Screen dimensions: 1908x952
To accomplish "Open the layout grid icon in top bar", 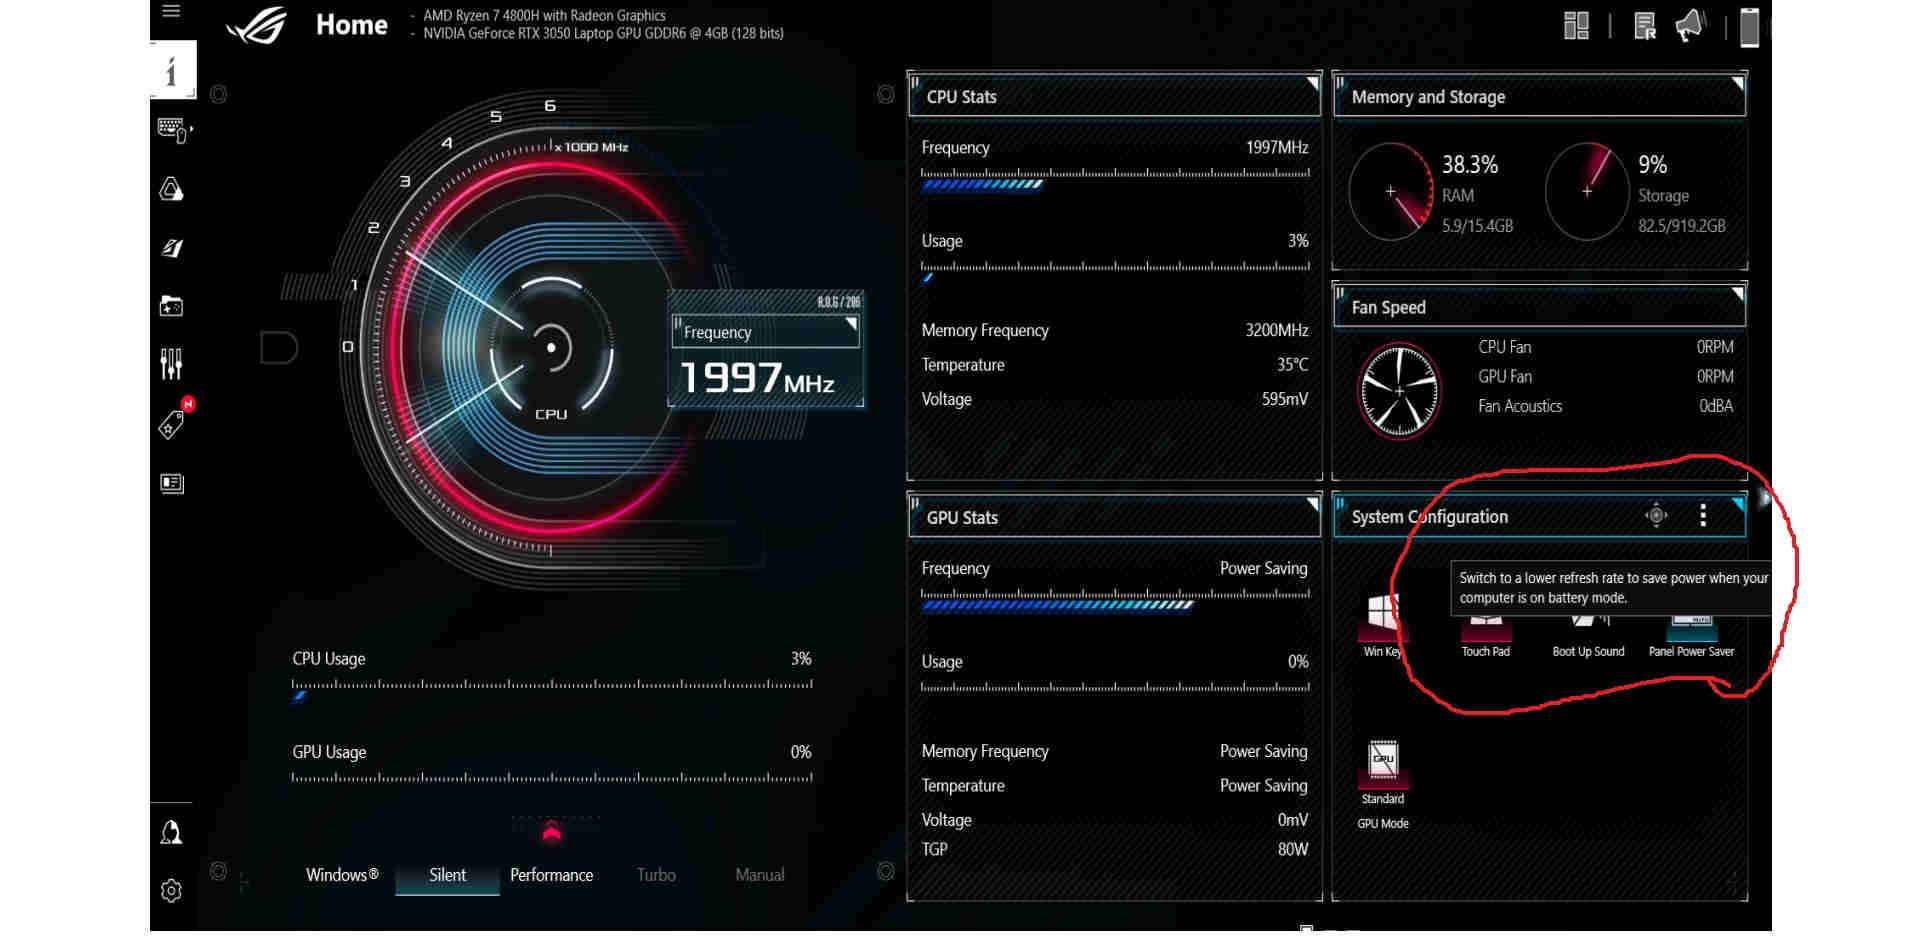I will click(x=1576, y=26).
